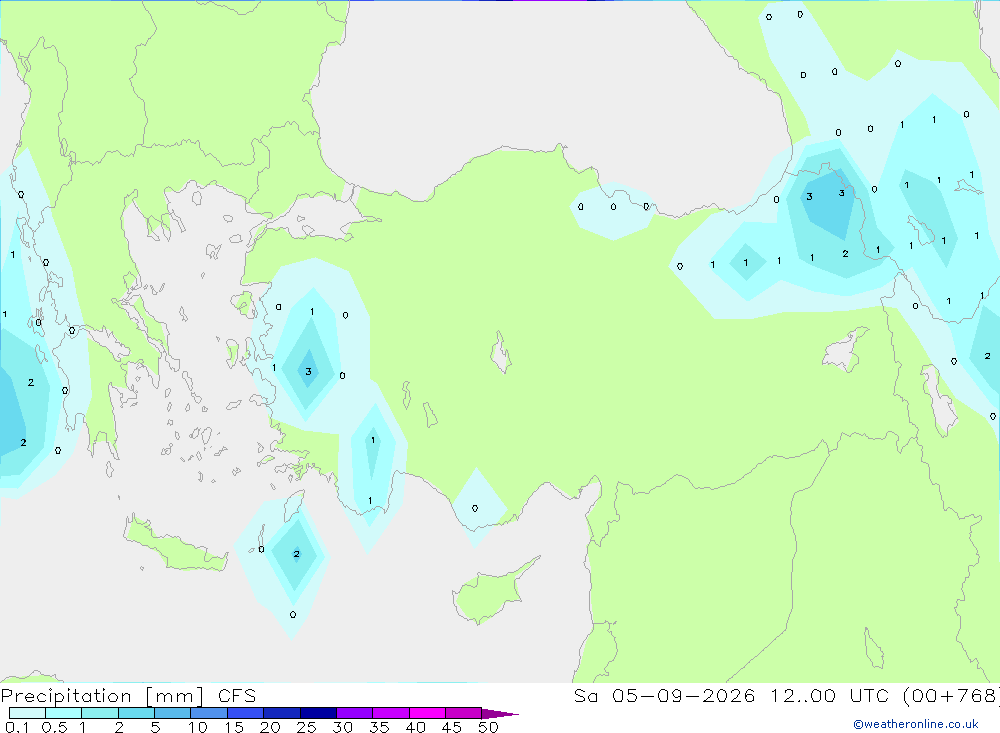Click the 'Sa 05-09-2026 12..00 UTC (00+768)' timestamp

[786, 696]
